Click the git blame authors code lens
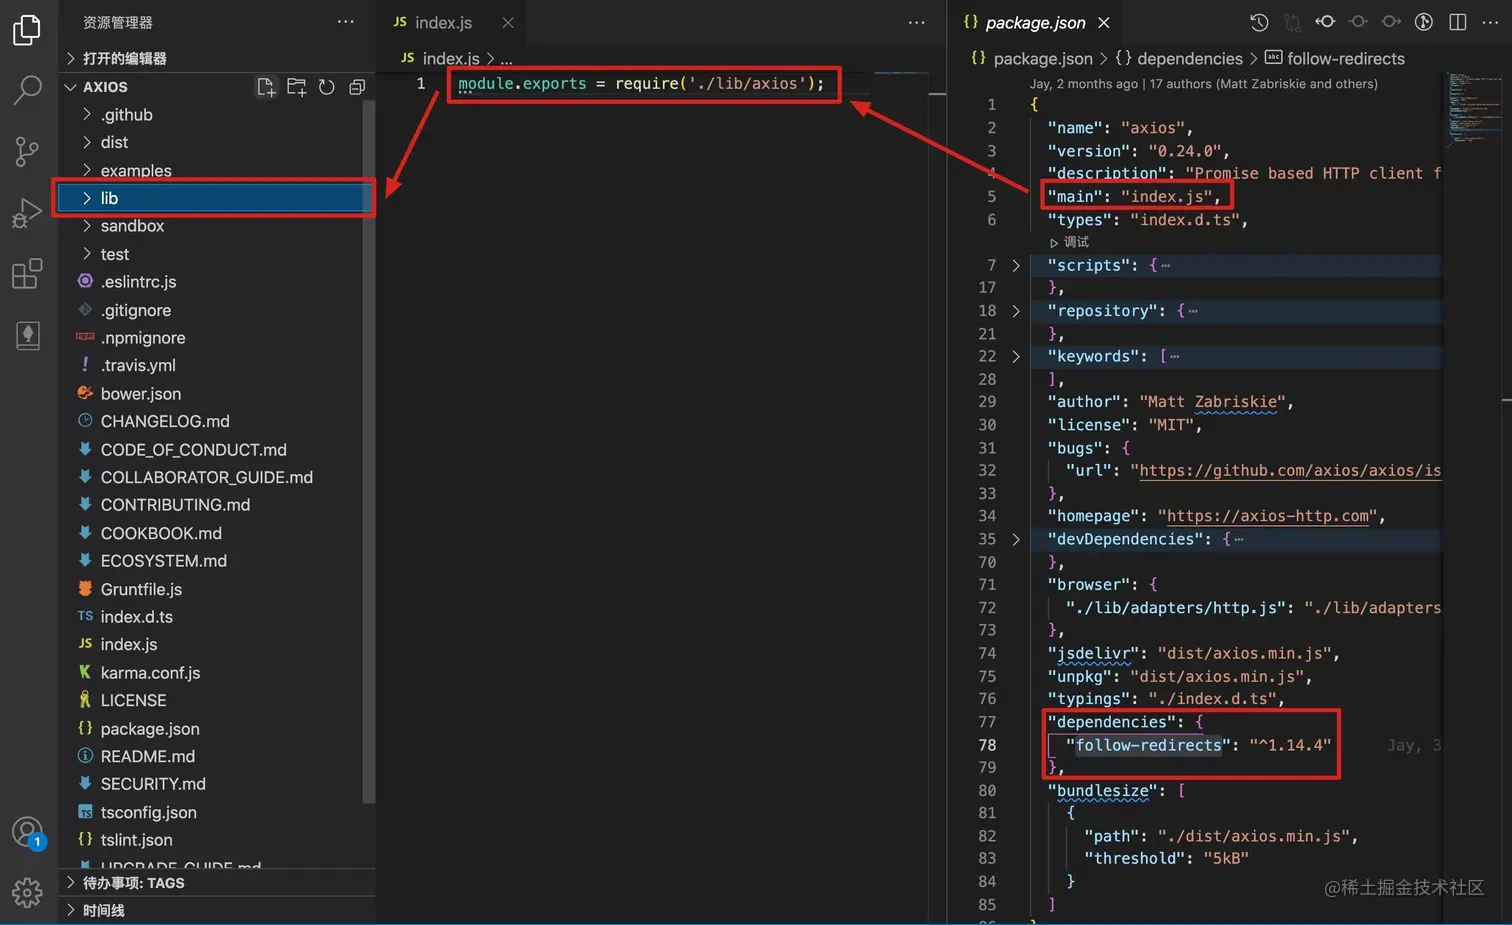Screen dimensions: 1512x925 [x=1204, y=84]
